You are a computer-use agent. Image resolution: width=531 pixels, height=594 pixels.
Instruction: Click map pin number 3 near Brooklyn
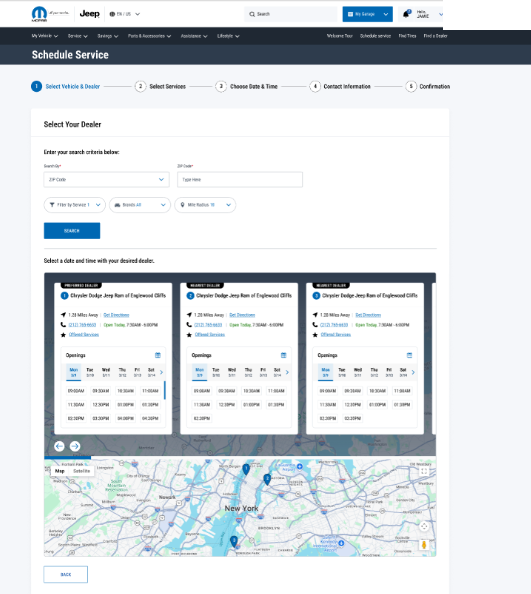pos(234,541)
